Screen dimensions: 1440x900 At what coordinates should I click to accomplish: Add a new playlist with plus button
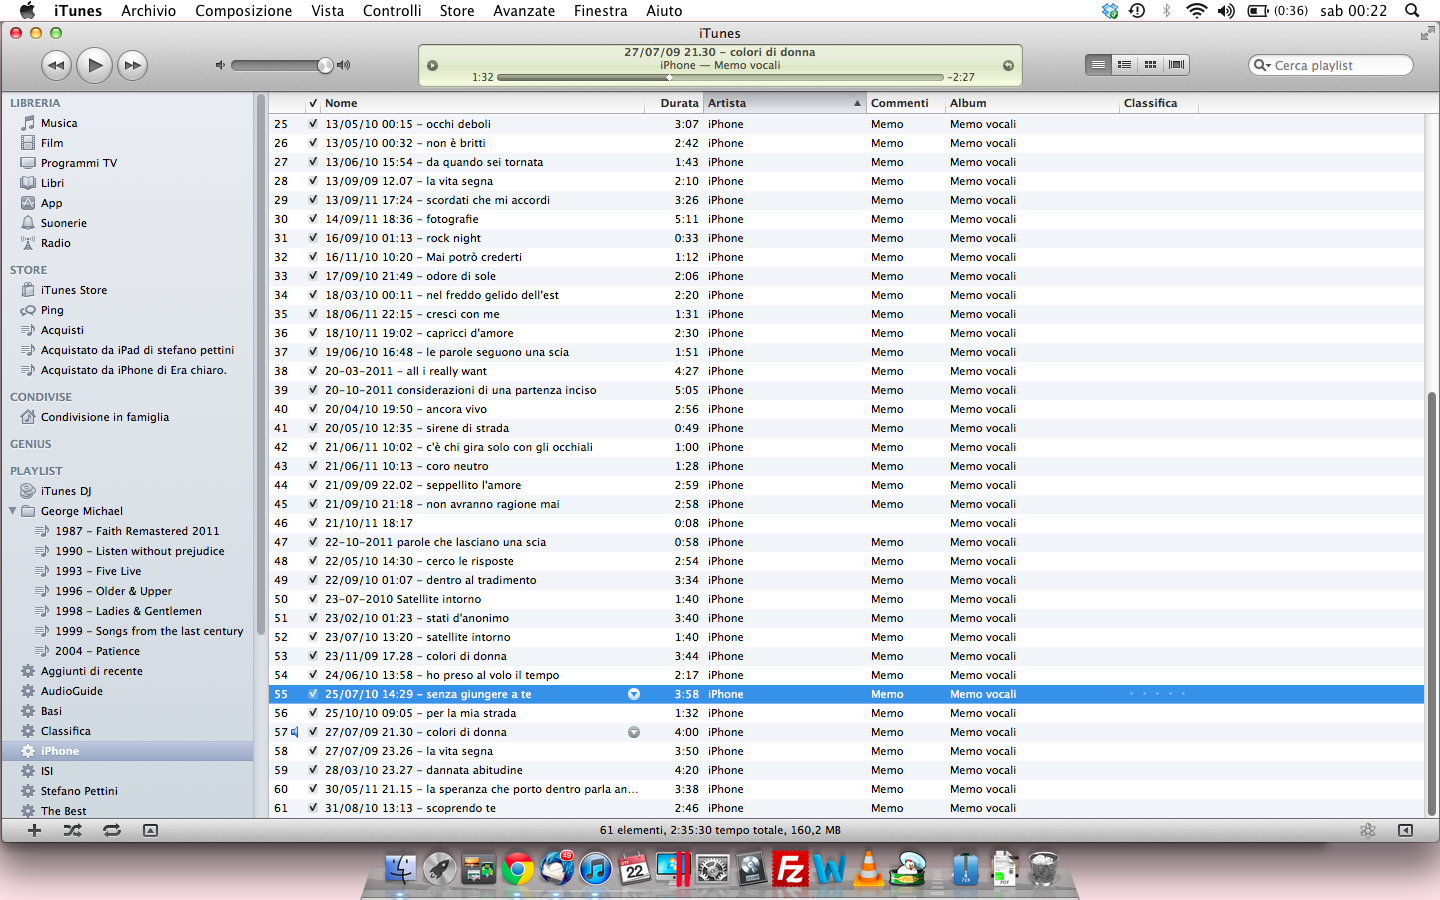tap(34, 830)
